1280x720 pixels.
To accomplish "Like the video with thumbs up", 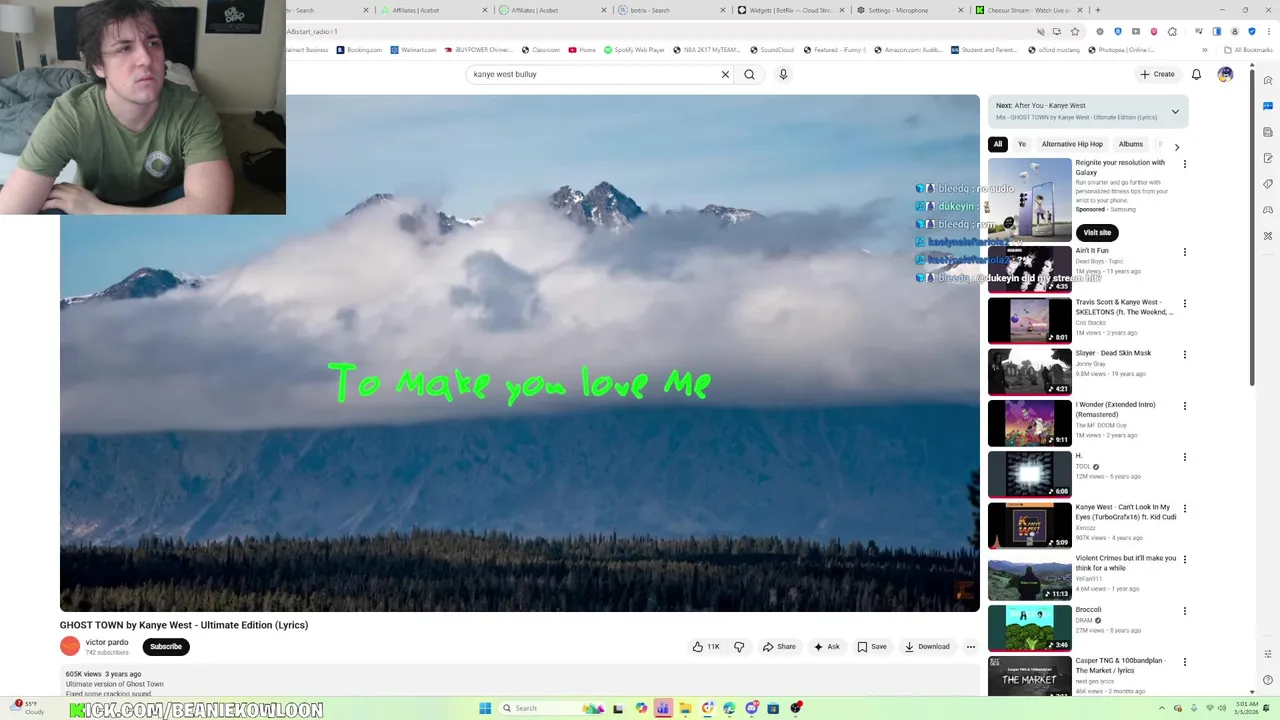I will [x=706, y=647].
